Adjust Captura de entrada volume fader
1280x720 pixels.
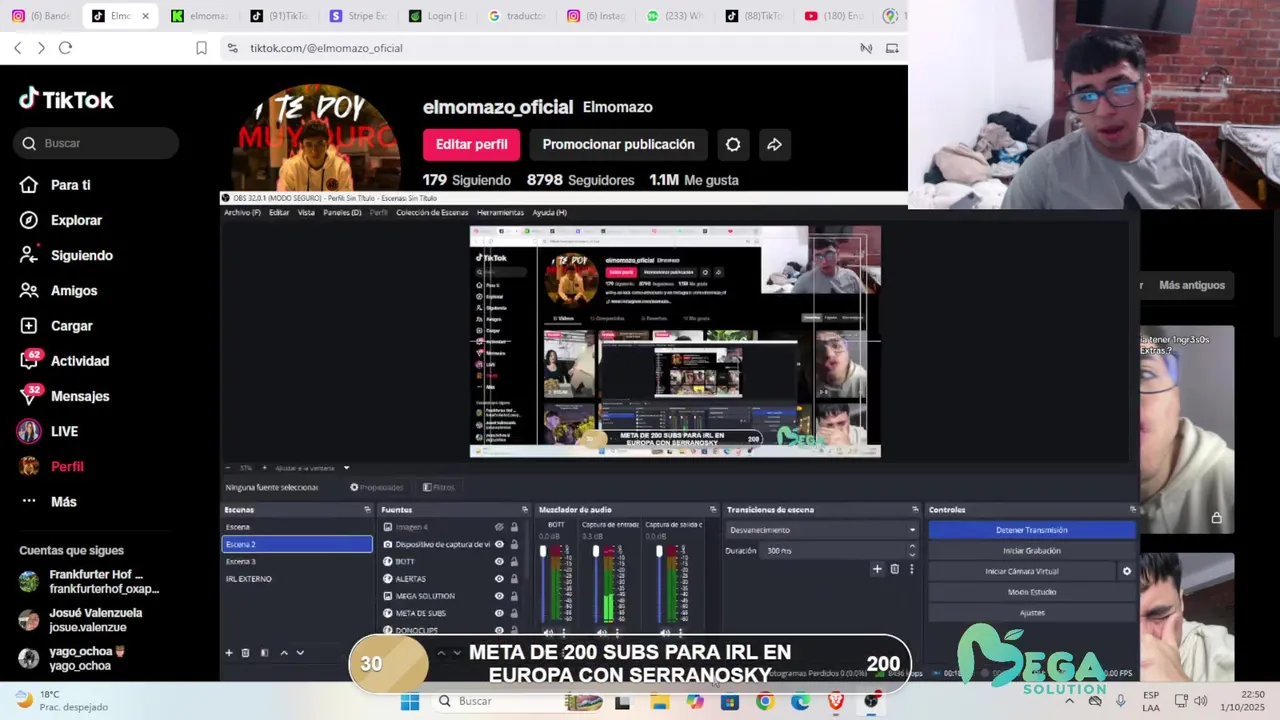coord(596,552)
